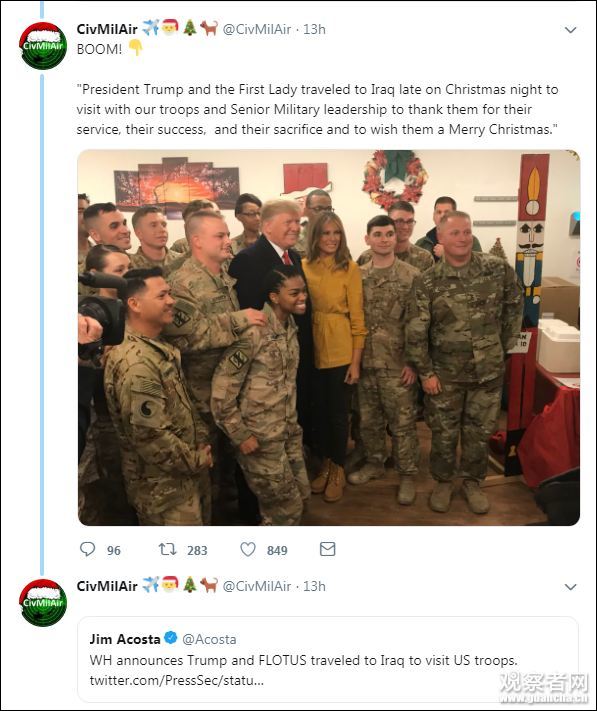This screenshot has width=597, height=711.
Task: Open the 13h timestamp of first tweet
Action: (314, 29)
